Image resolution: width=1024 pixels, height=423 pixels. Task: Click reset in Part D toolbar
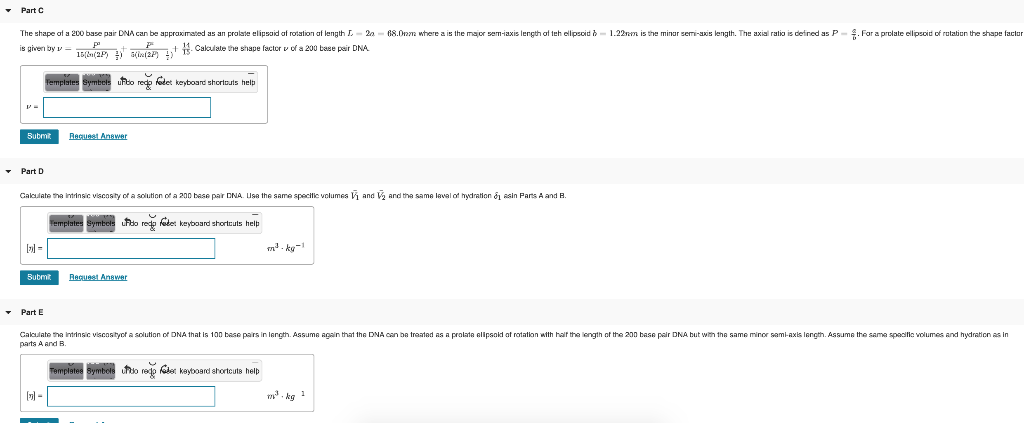click(167, 224)
